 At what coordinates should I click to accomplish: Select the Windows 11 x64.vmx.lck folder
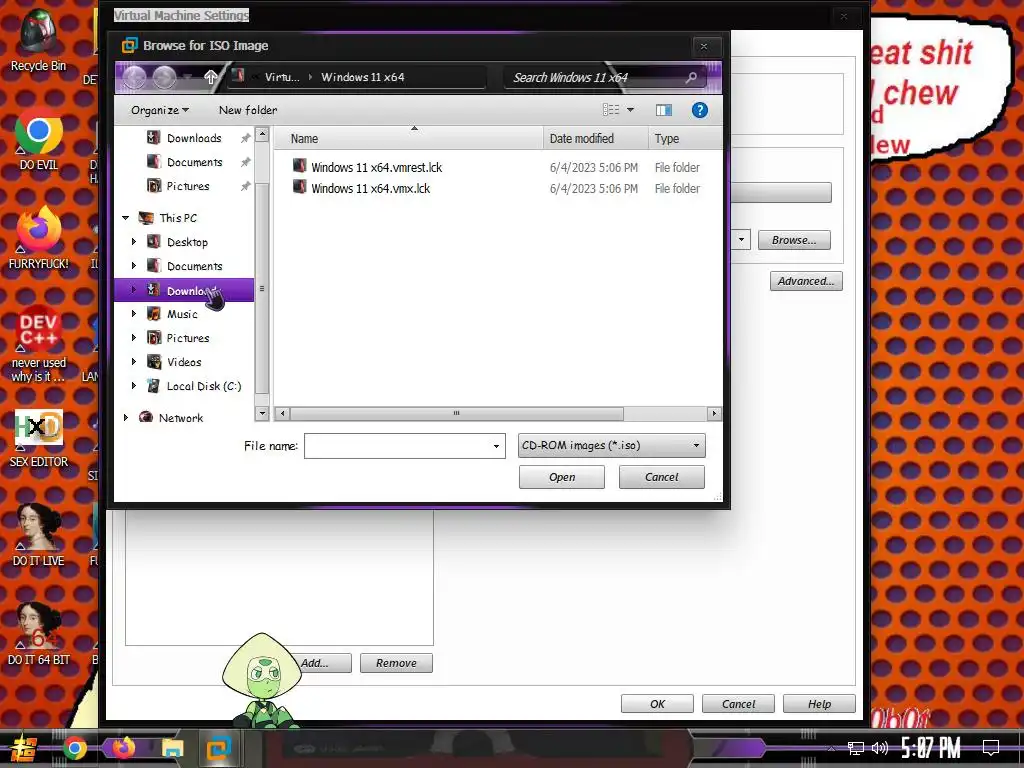coord(370,188)
